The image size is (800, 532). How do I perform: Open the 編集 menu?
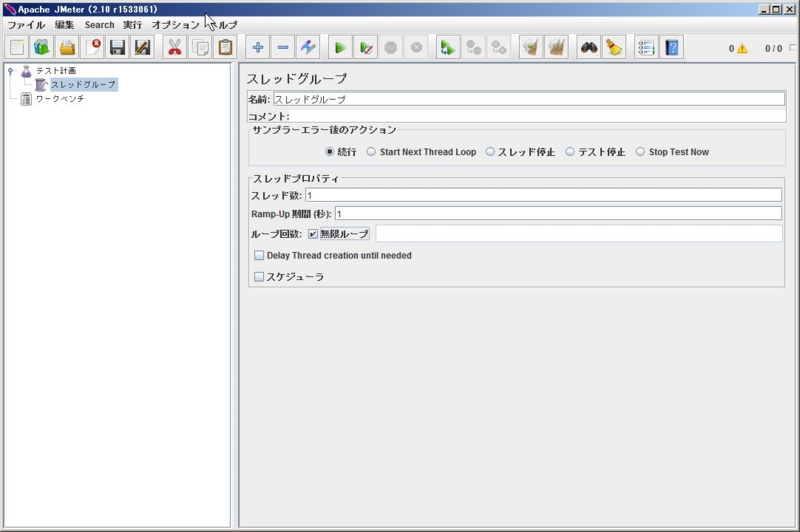click(64, 24)
